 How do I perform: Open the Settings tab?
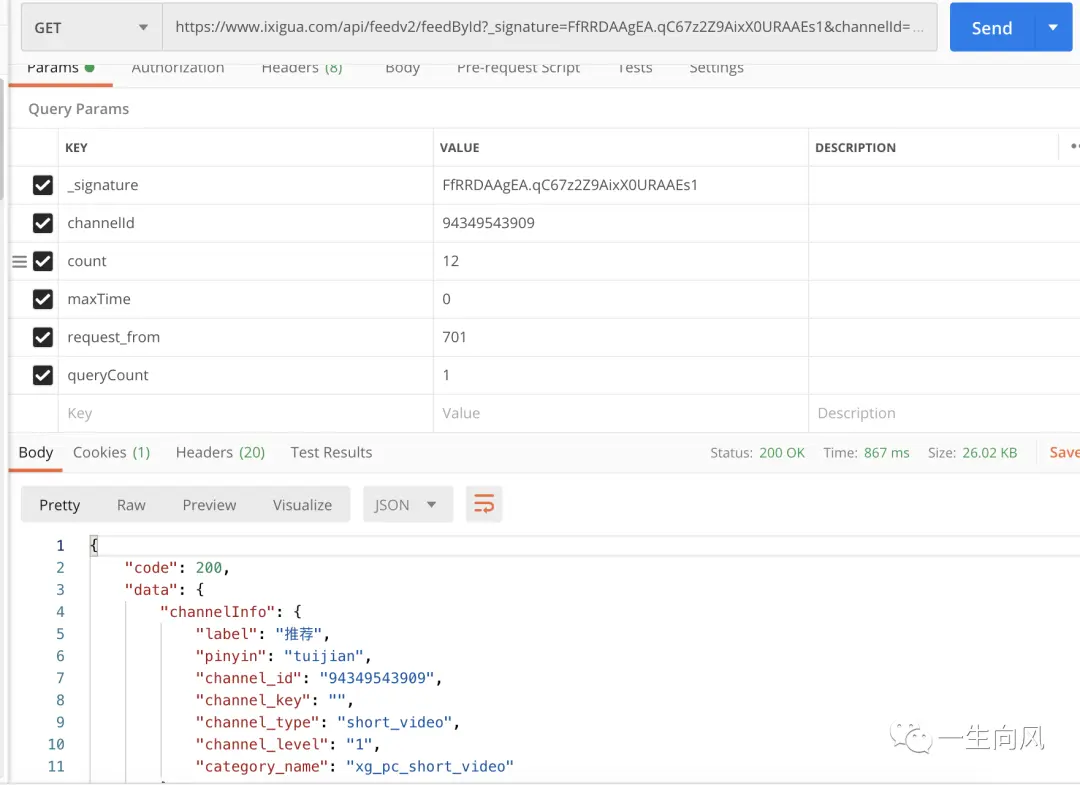point(716,69)
